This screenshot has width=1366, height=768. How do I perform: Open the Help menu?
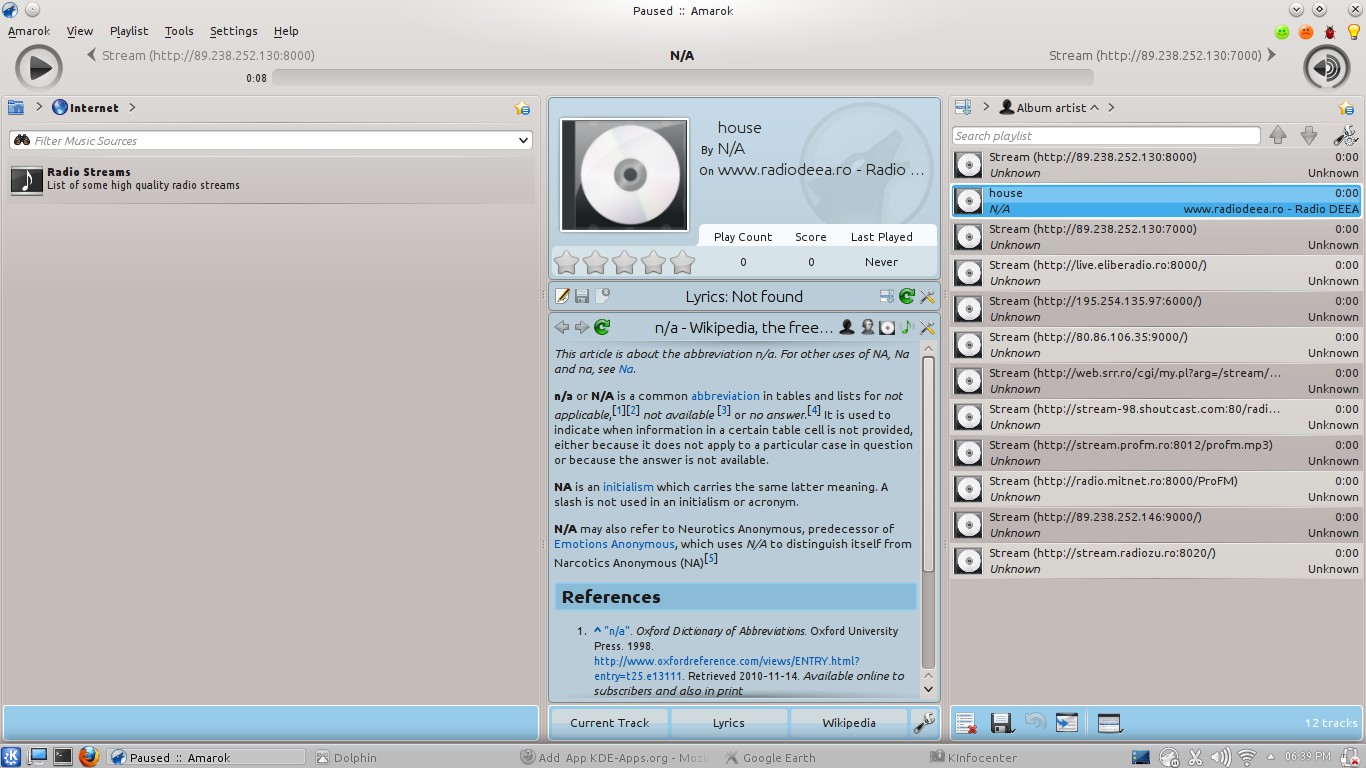[x=286, y=31]
